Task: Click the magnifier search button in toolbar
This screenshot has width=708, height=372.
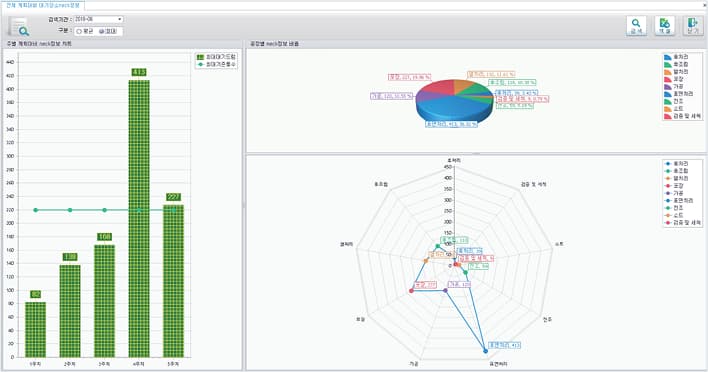Action: [636, 26]
